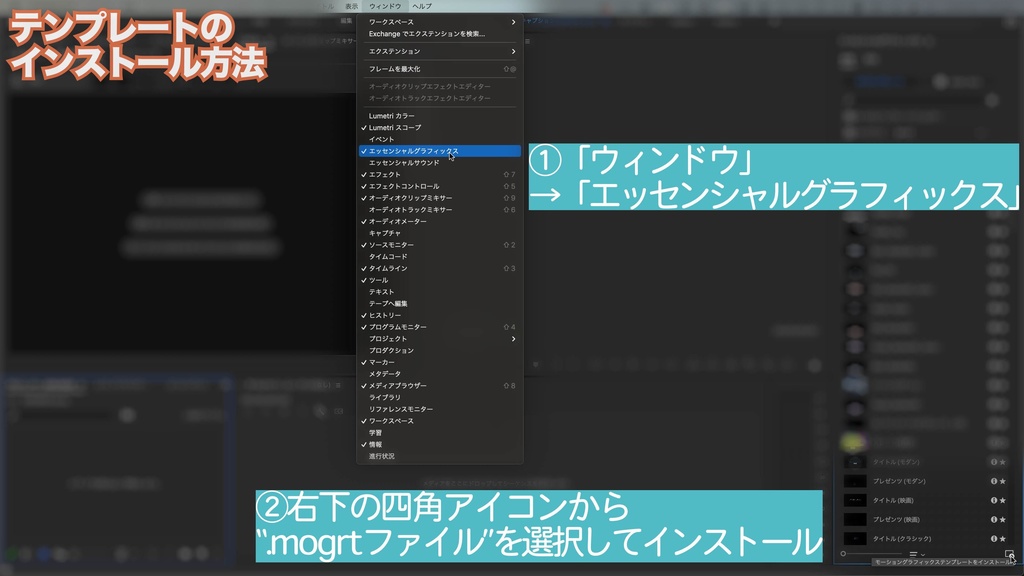Click the install Motion Graphics template icon
The width and height of the screenshot is (1024, 576).
tap(1010, 555)
